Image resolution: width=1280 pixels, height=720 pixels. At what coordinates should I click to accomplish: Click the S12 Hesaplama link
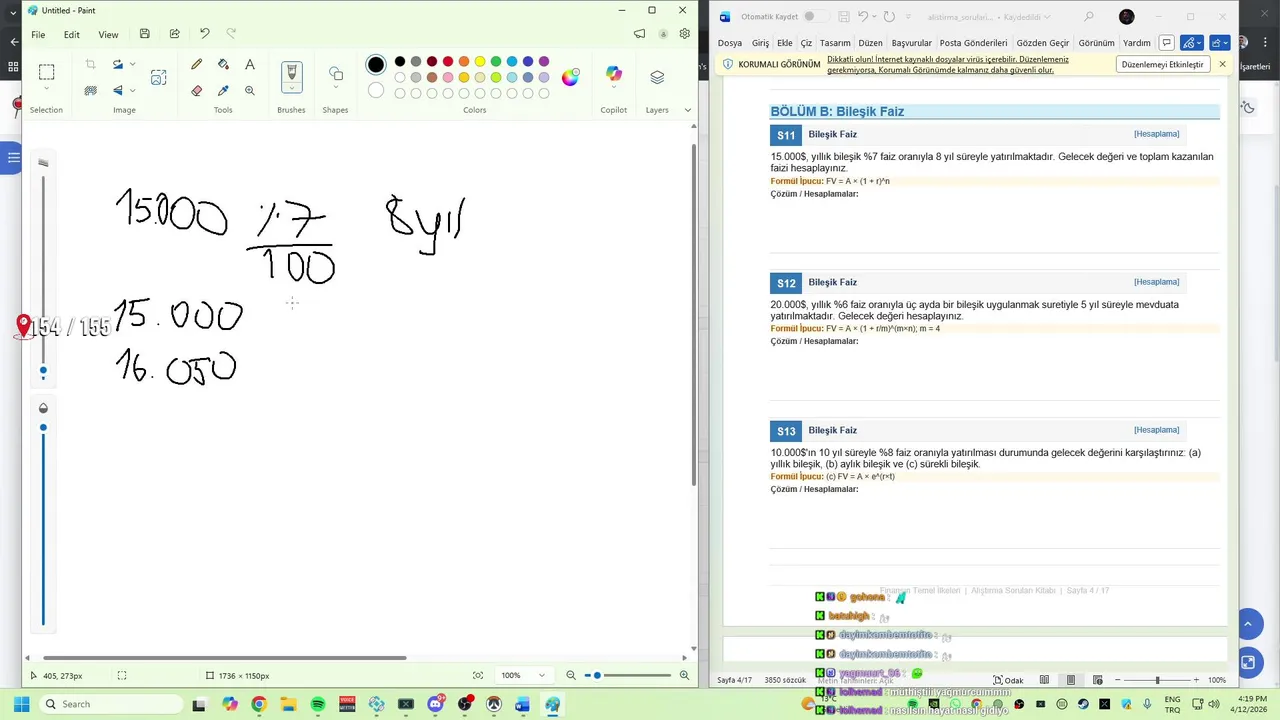point(1156,282)
